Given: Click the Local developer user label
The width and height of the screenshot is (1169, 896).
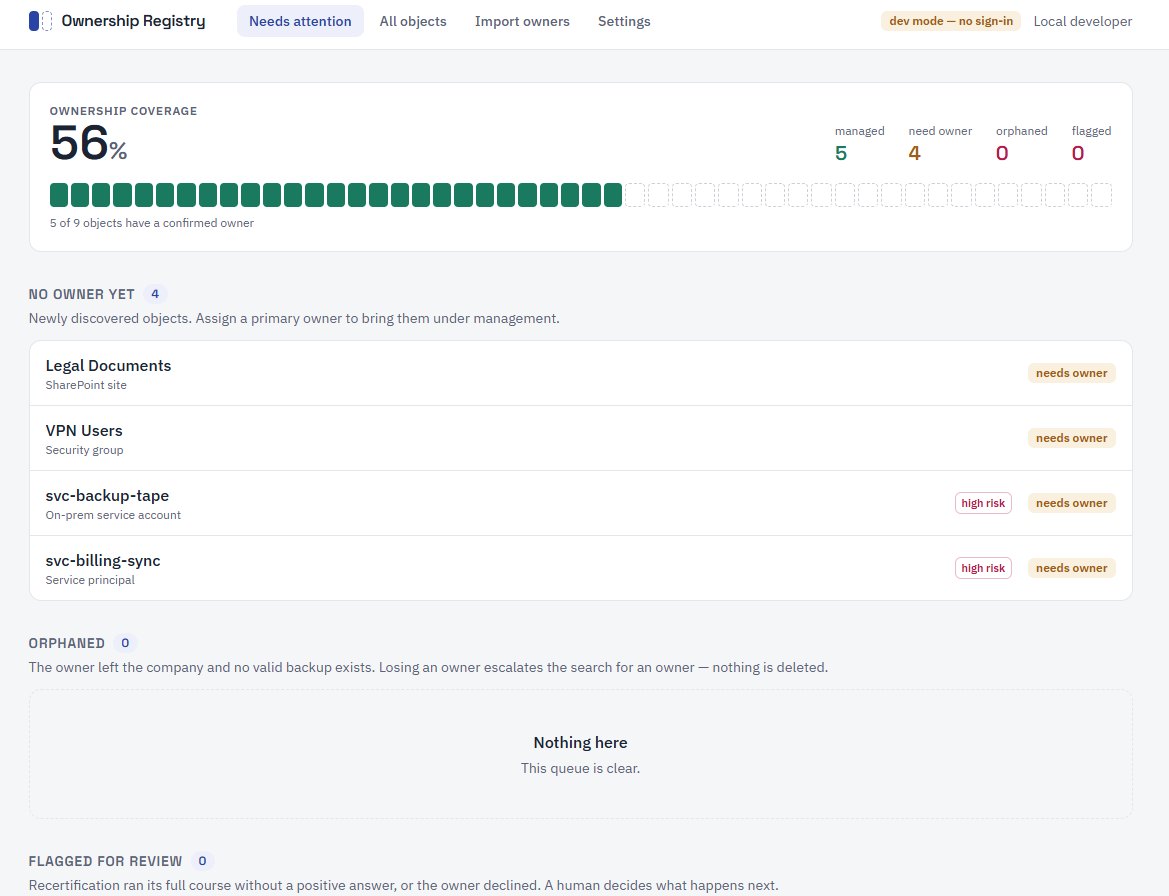Looking at the screenshot, I should click(1083, 22).
